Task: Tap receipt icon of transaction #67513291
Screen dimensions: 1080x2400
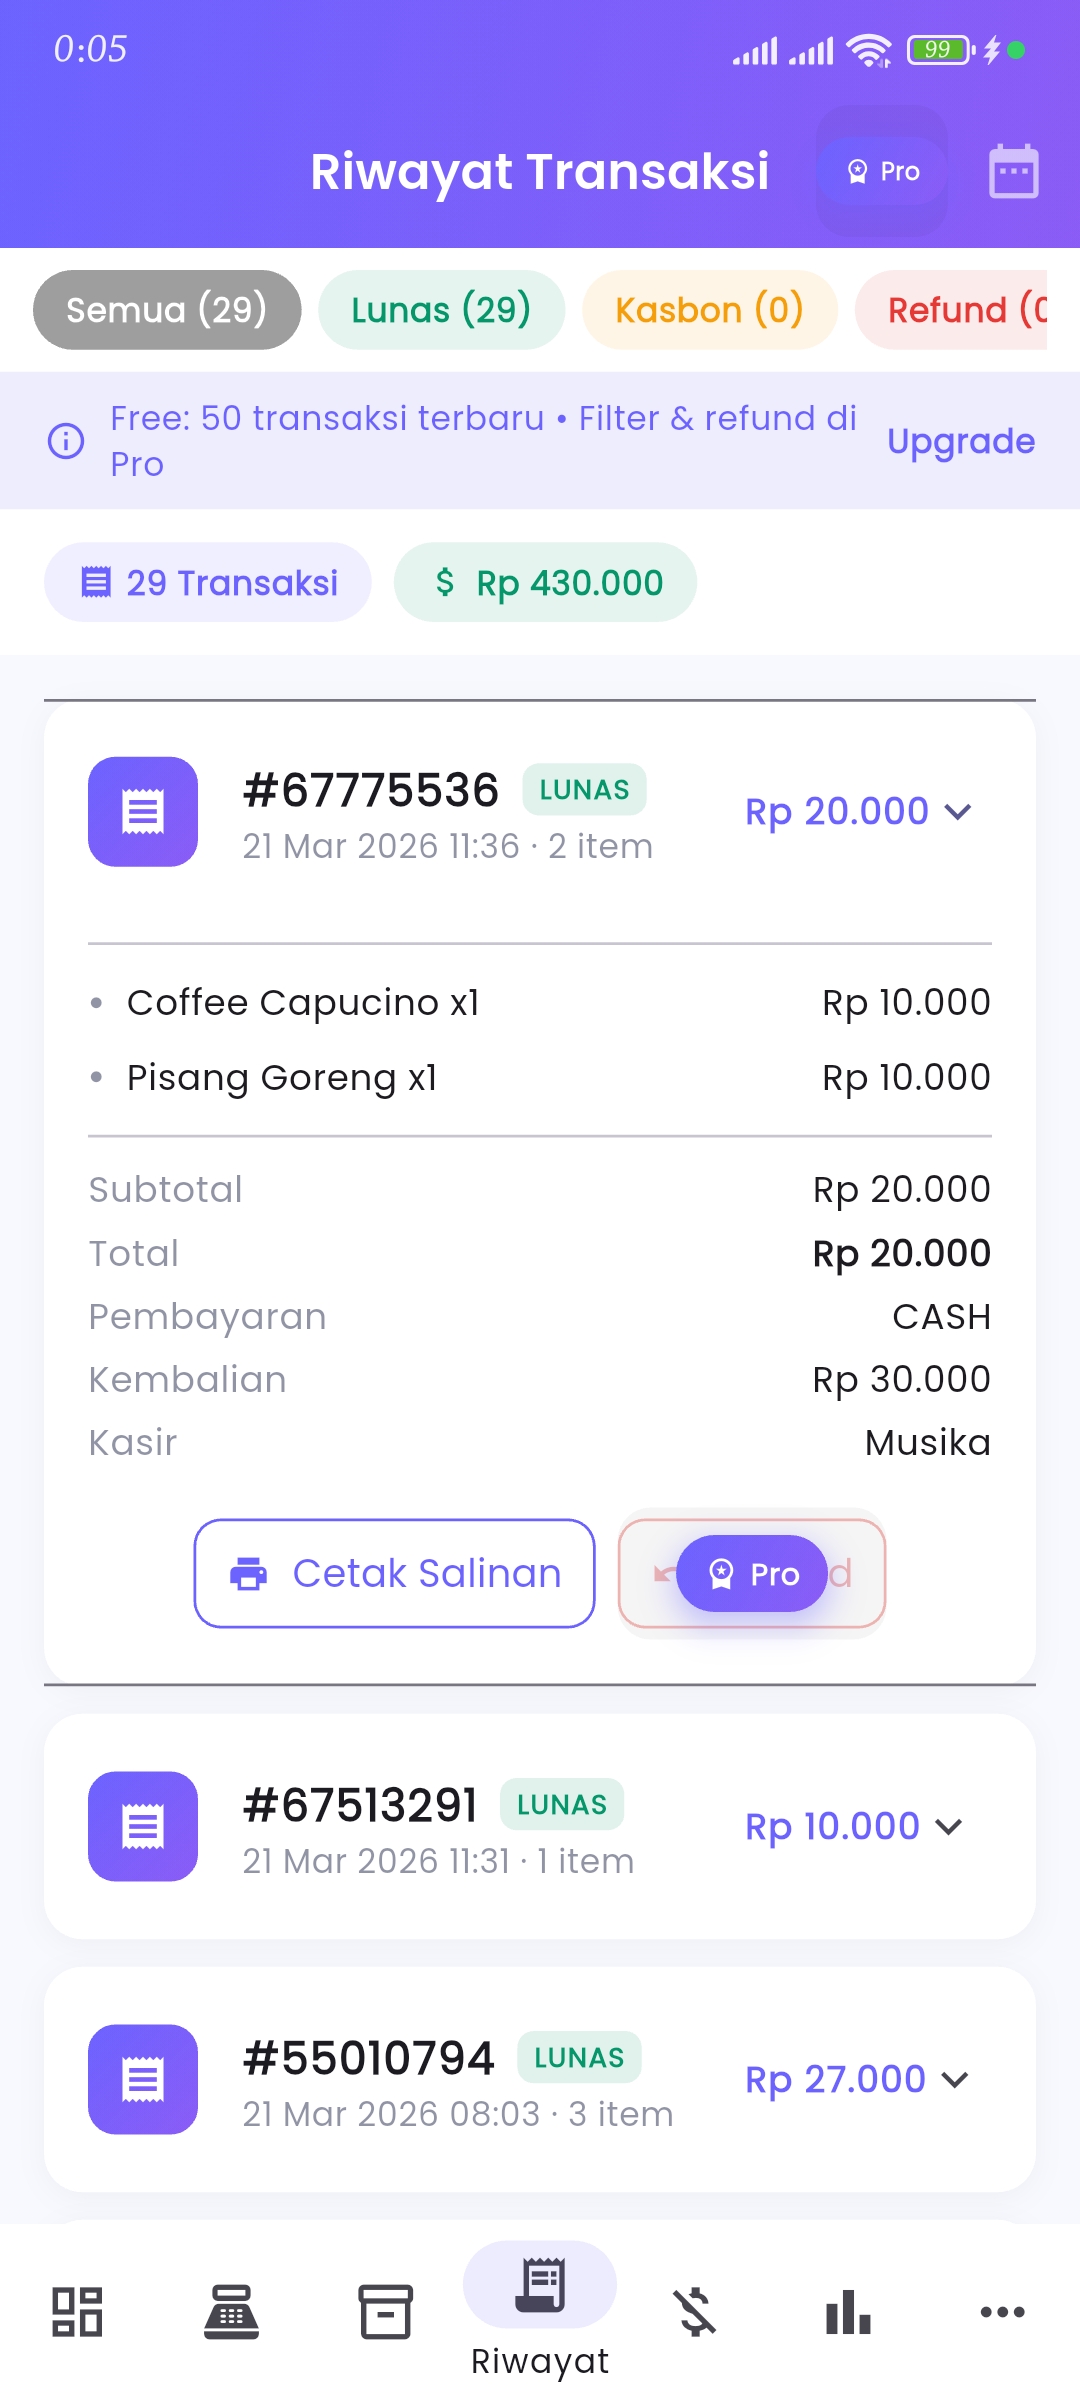Action: (143, 1826)
